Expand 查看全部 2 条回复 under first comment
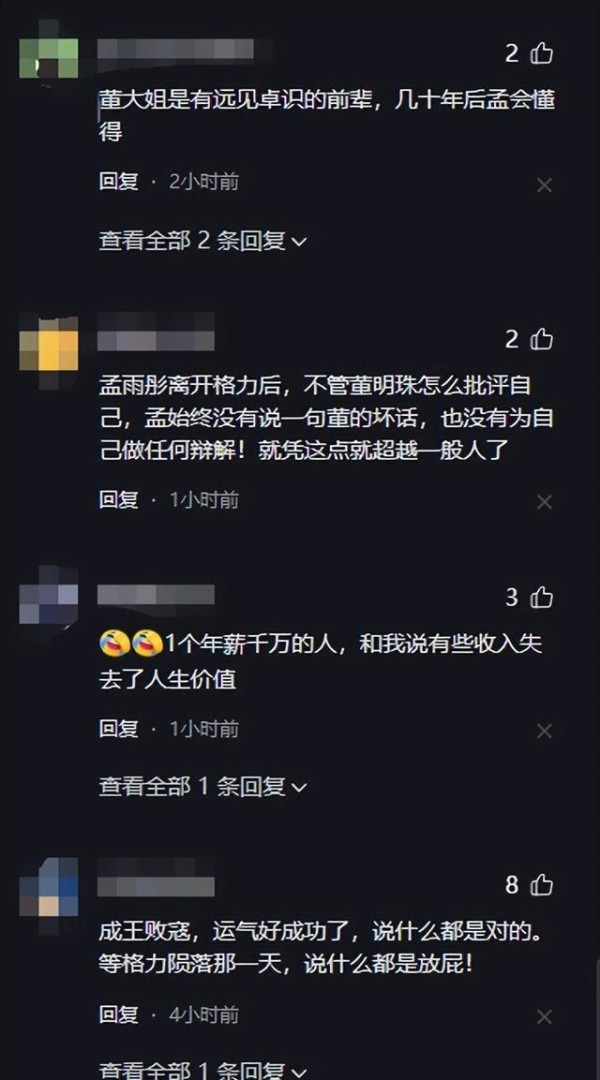Viewport: 600px width, 1080px height. click(x=203, y=240)
